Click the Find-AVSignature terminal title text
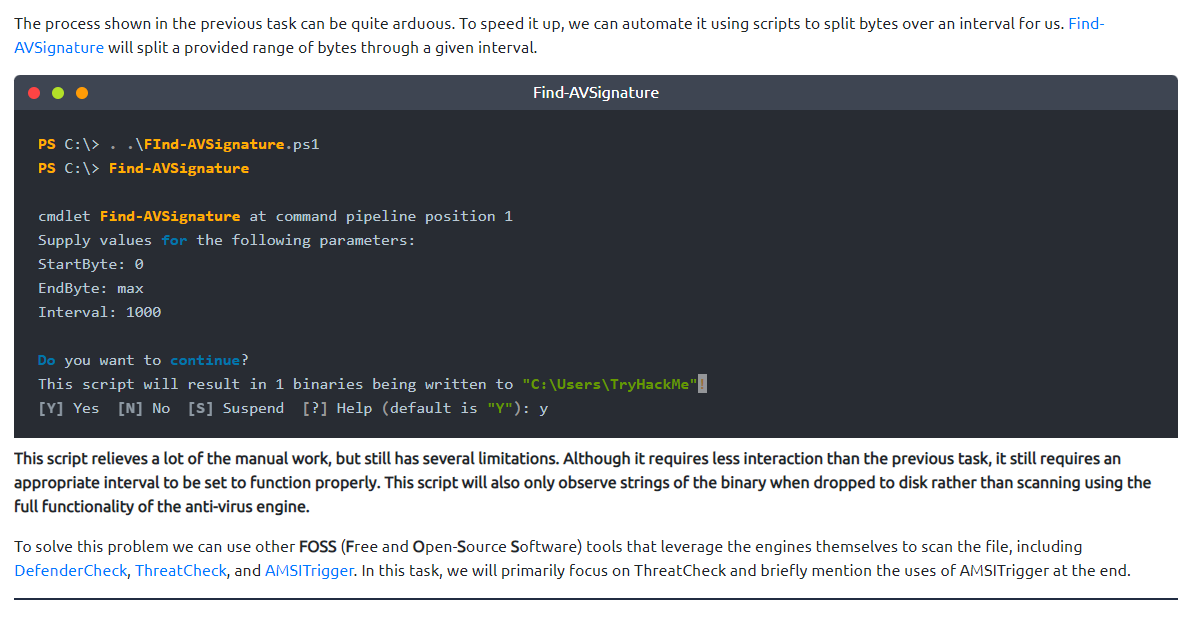1192x620 pixels. coord(595,93)
